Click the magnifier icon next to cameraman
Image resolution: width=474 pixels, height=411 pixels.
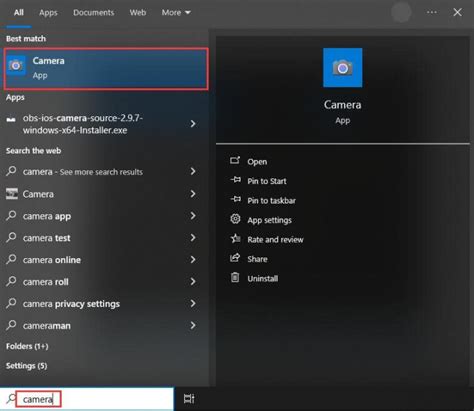click(x=11, y=325)
